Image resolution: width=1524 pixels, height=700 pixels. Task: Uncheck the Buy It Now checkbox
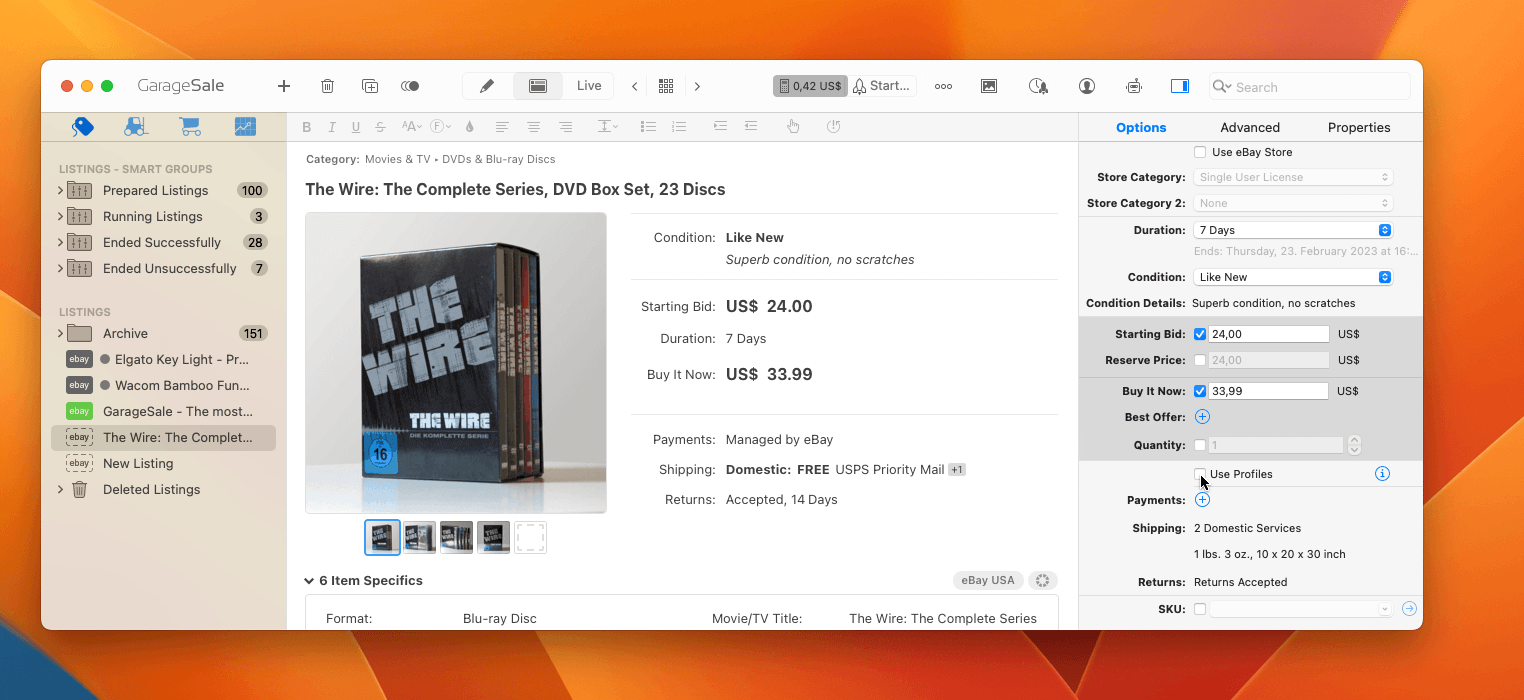click(x=1200, y=391)
